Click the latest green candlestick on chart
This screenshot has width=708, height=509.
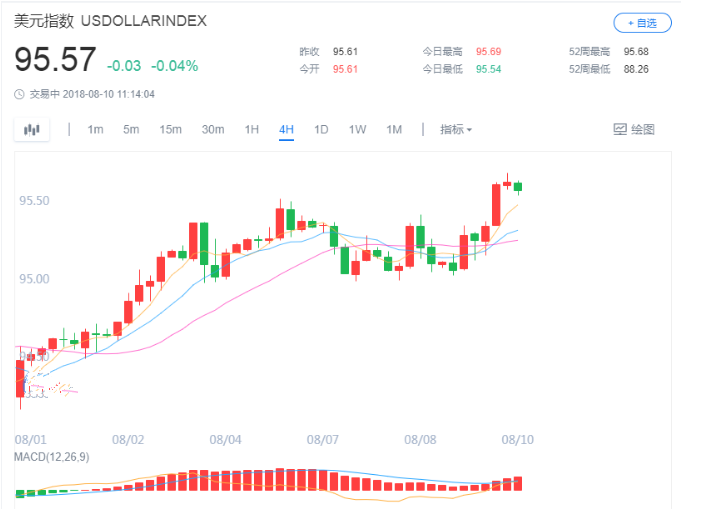518,187
